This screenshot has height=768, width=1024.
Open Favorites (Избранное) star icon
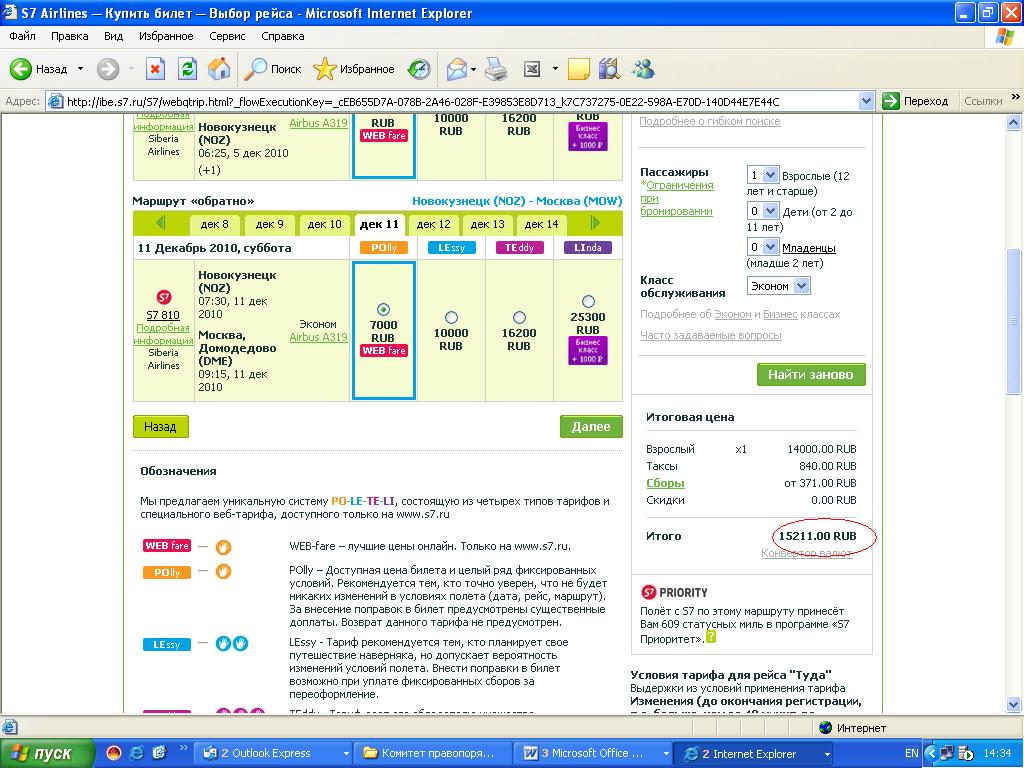coord(324,69)
